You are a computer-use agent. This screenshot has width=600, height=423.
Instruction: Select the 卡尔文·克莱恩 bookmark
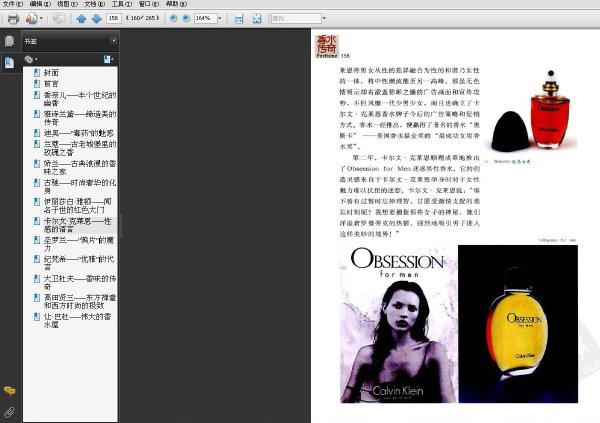point(78,225)
